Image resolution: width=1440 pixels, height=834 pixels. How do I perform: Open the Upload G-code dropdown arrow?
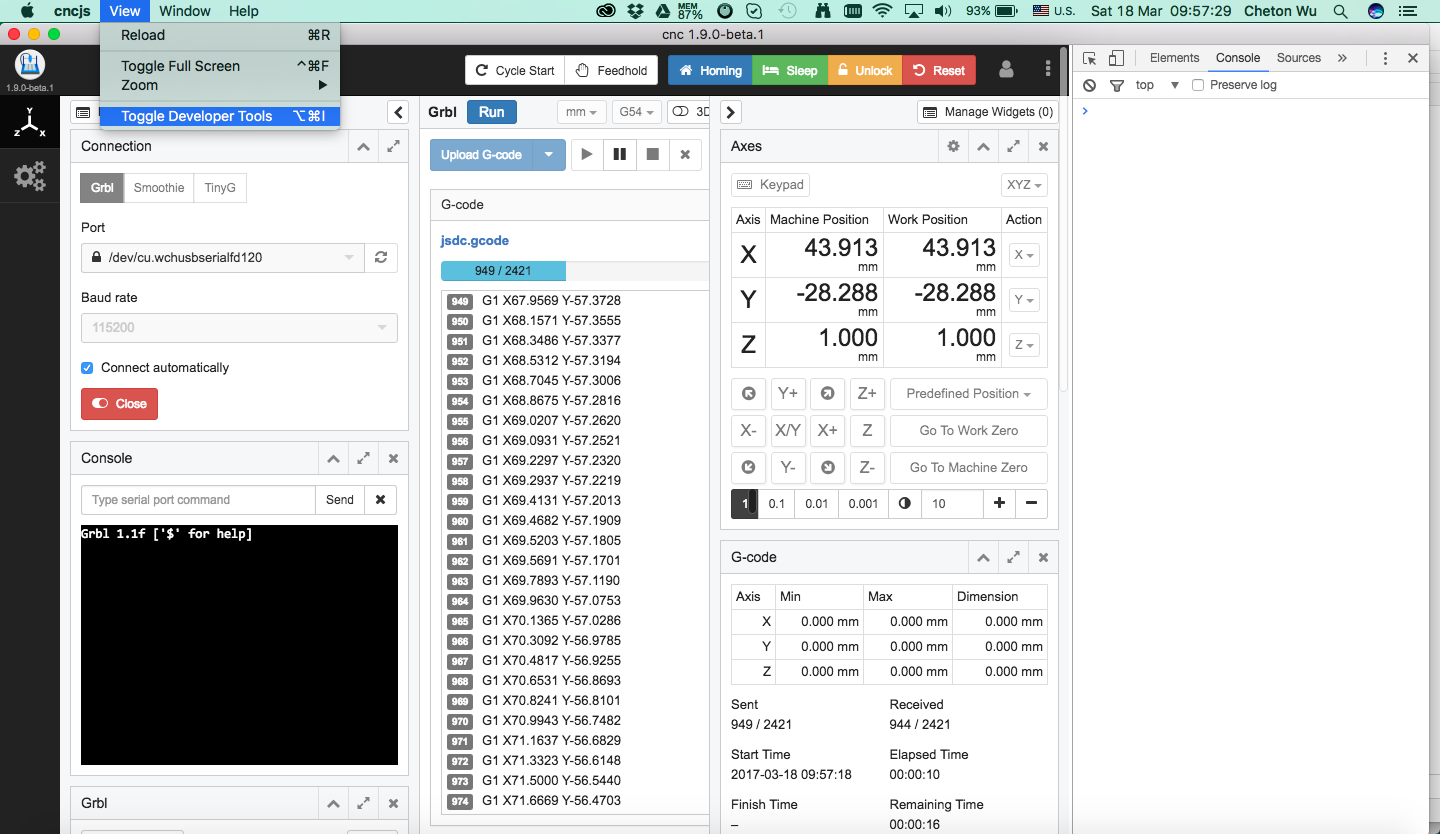[x=548, y=155]
